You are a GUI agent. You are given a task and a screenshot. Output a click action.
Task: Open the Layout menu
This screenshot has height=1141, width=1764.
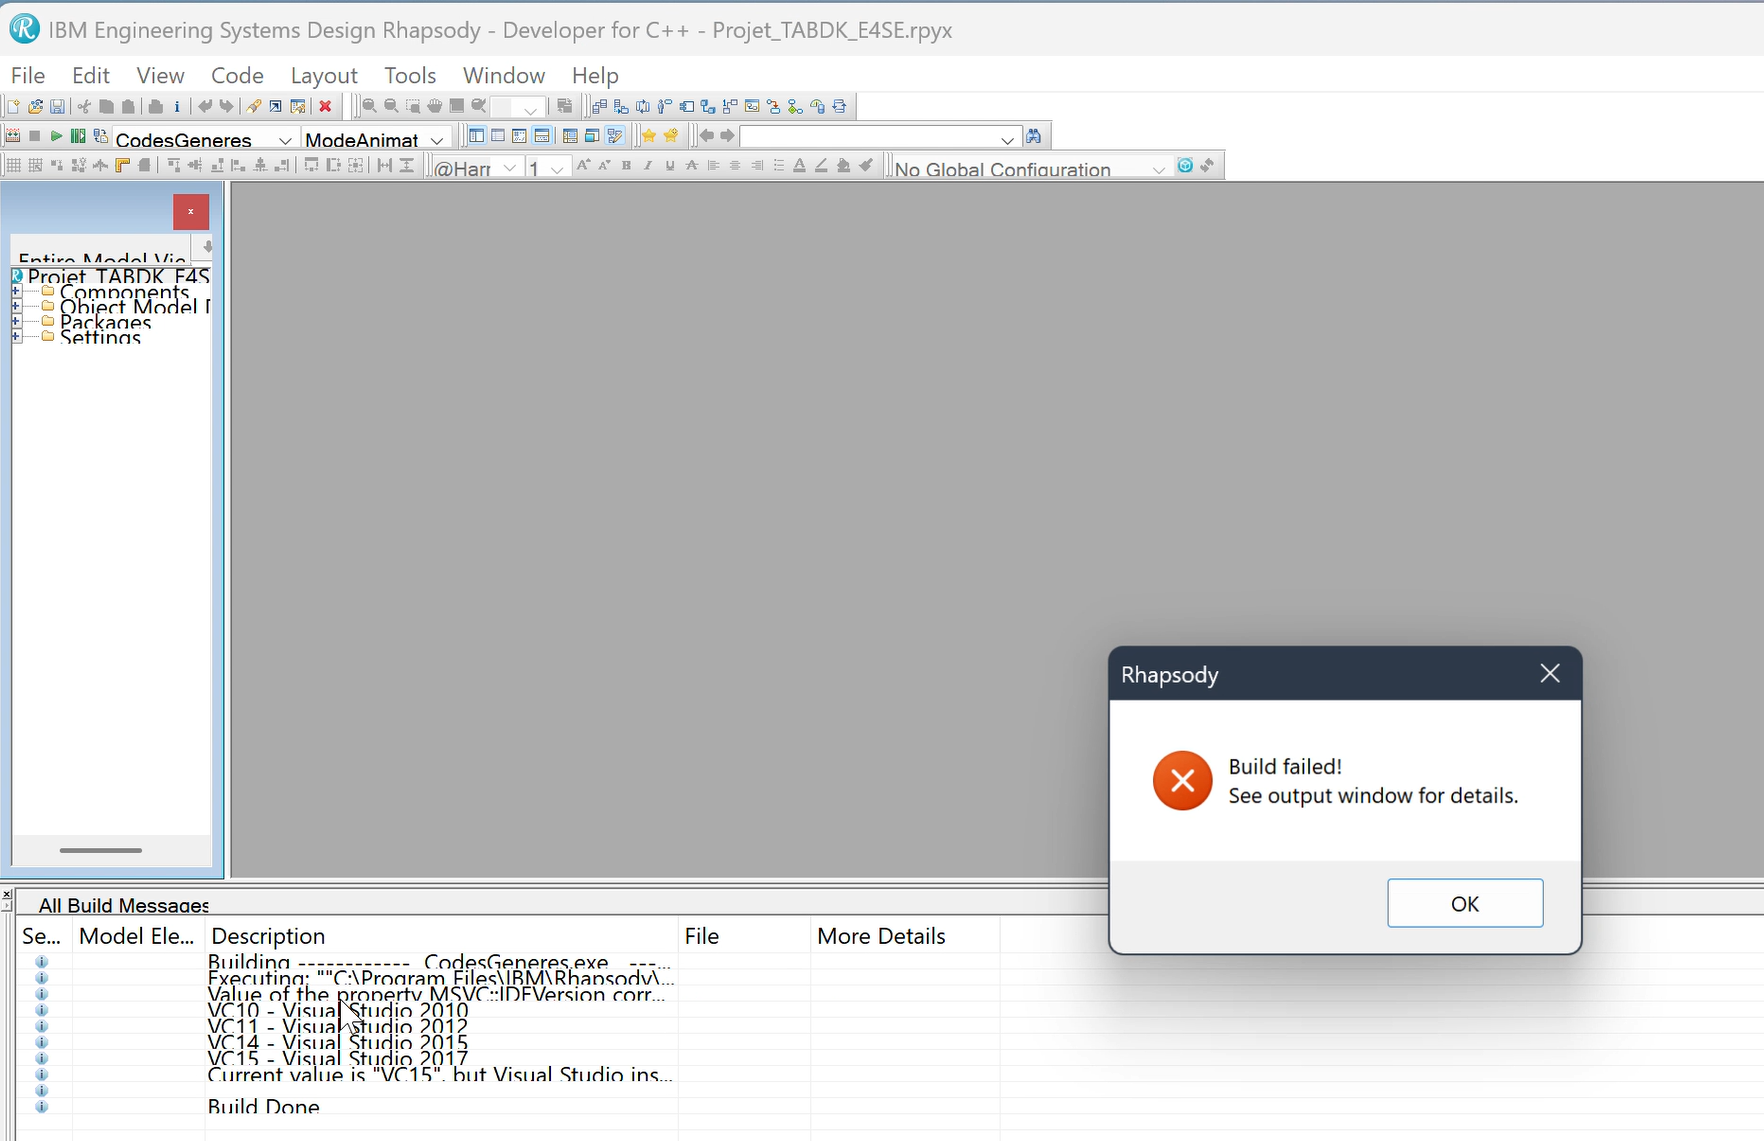coord(324,75)
